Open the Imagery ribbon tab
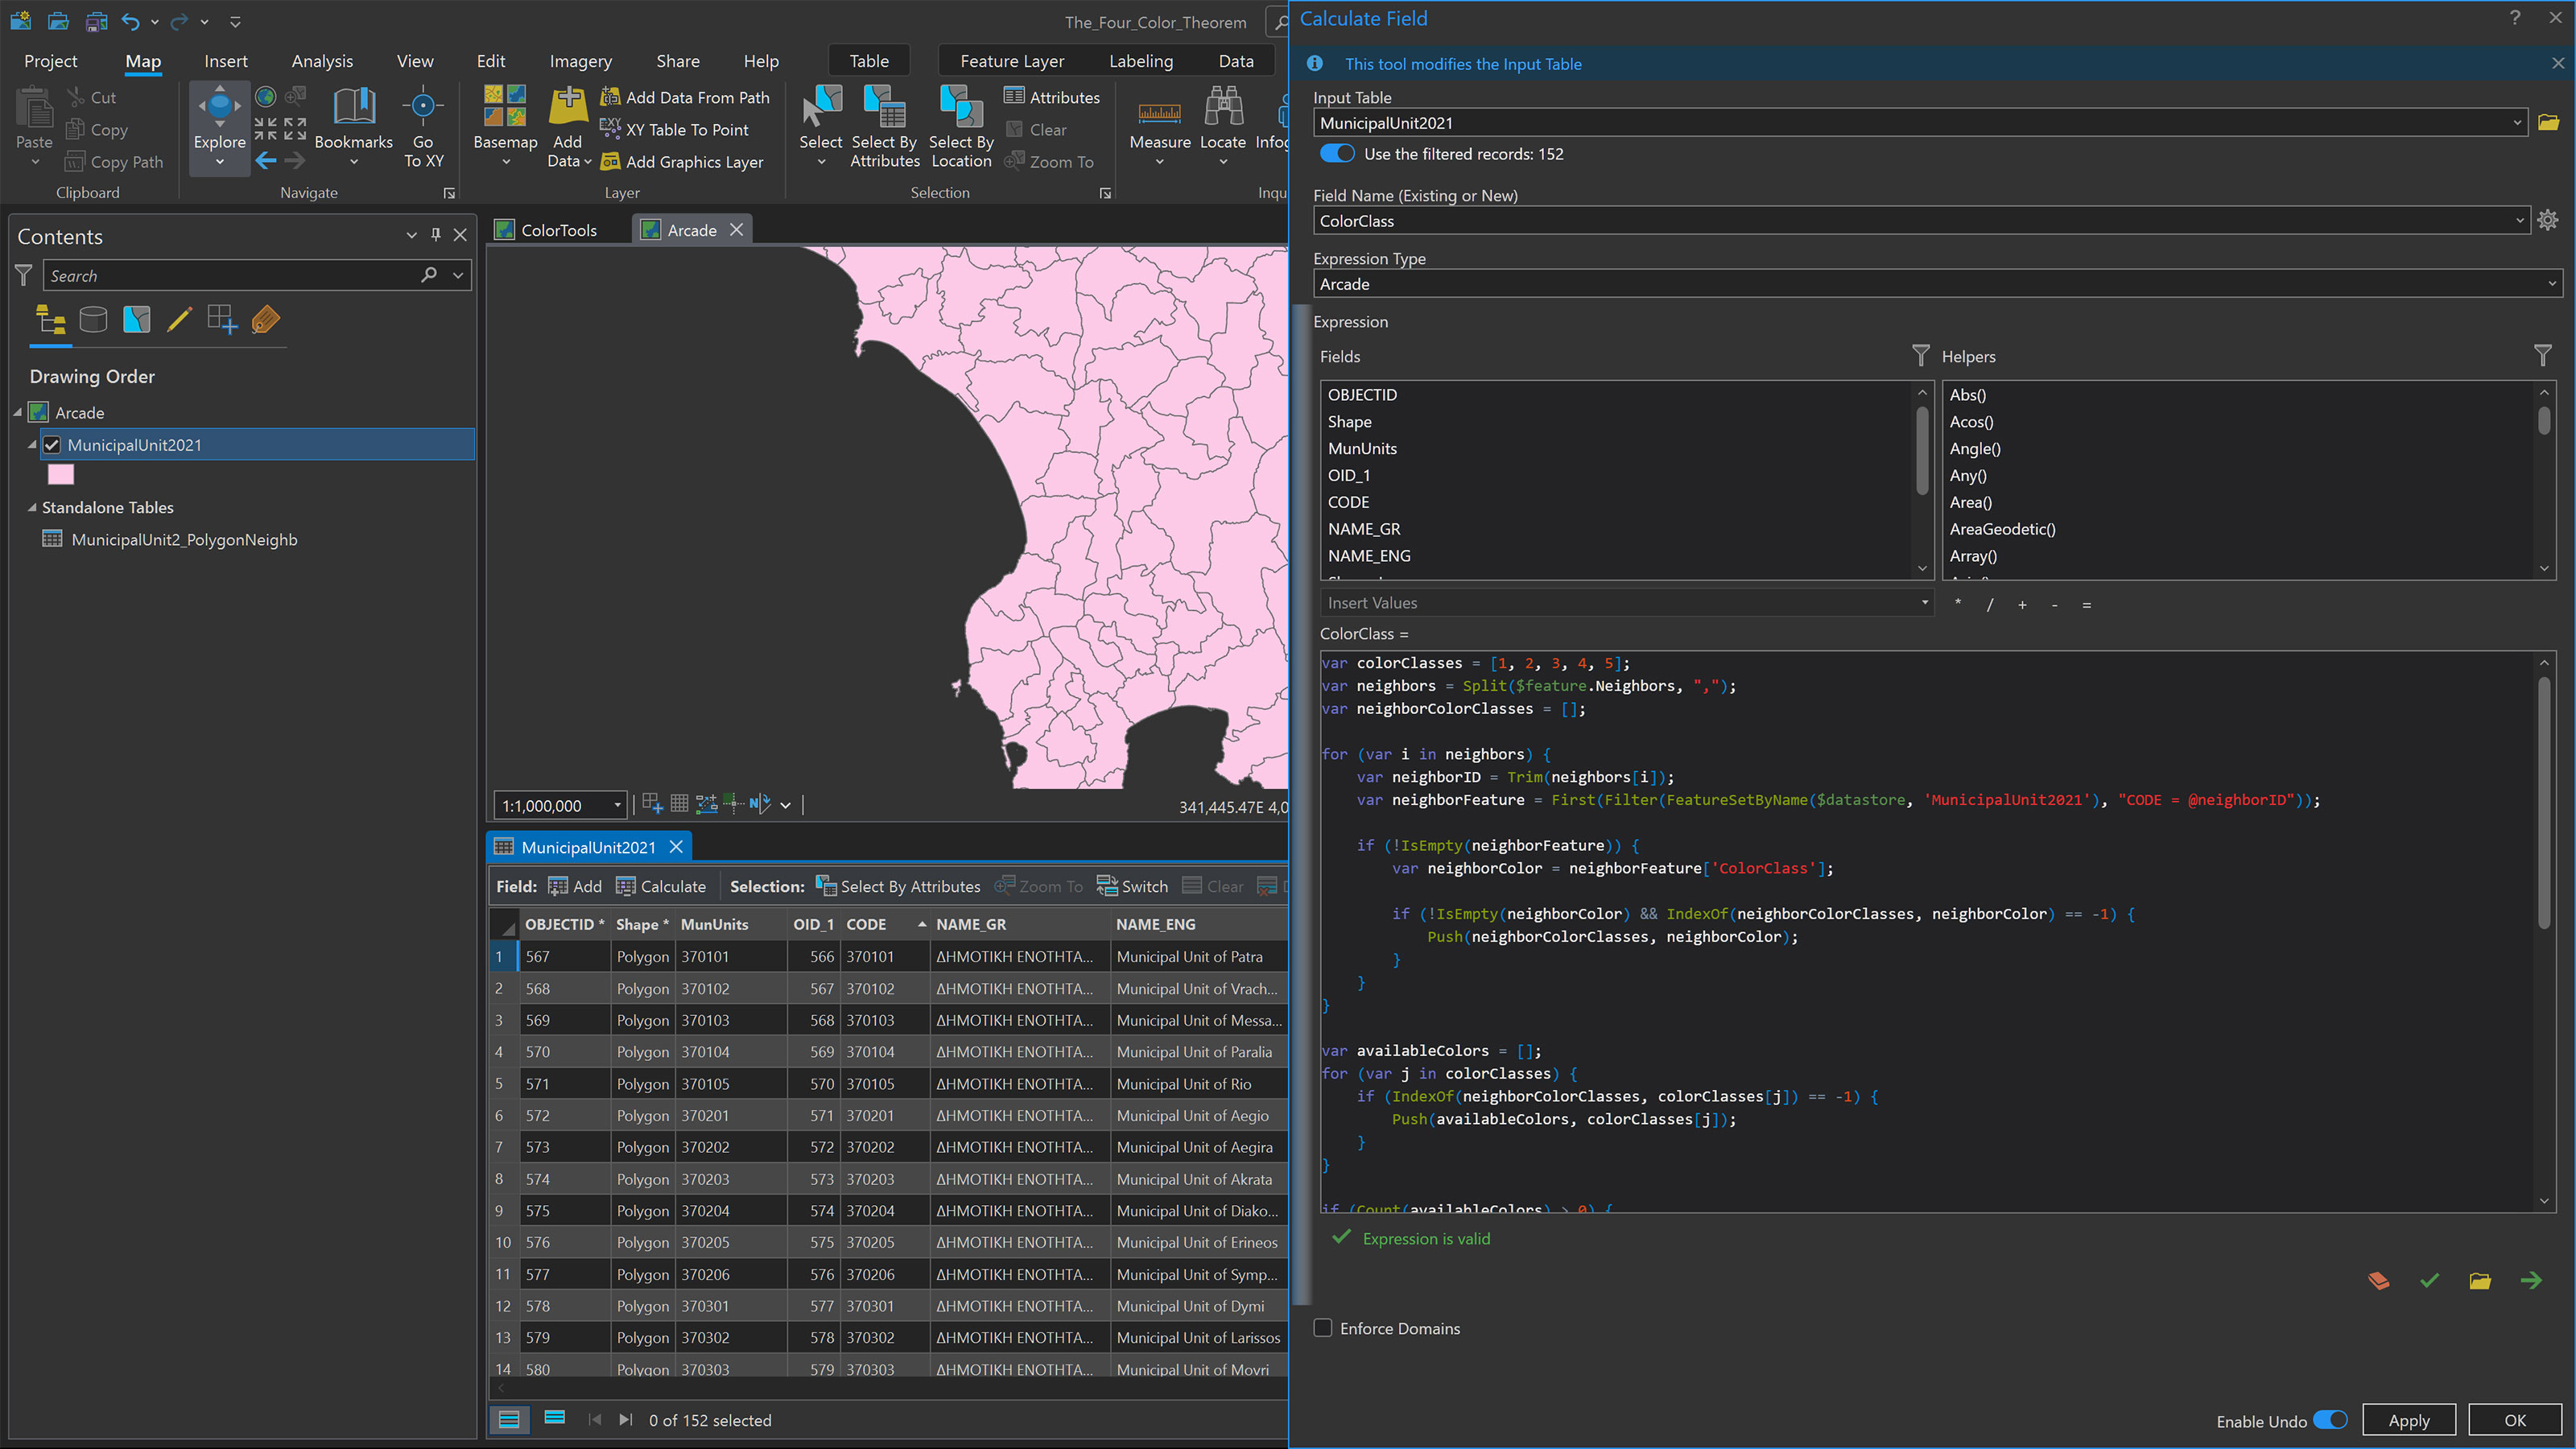 (x=580, y=61)
